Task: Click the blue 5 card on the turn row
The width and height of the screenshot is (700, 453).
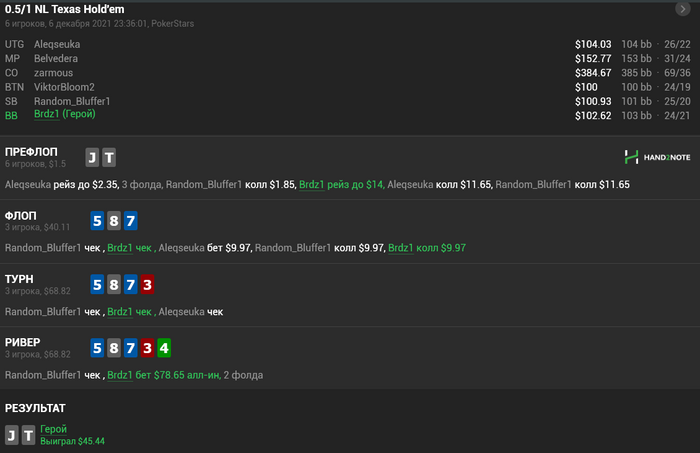Action: 97,285
